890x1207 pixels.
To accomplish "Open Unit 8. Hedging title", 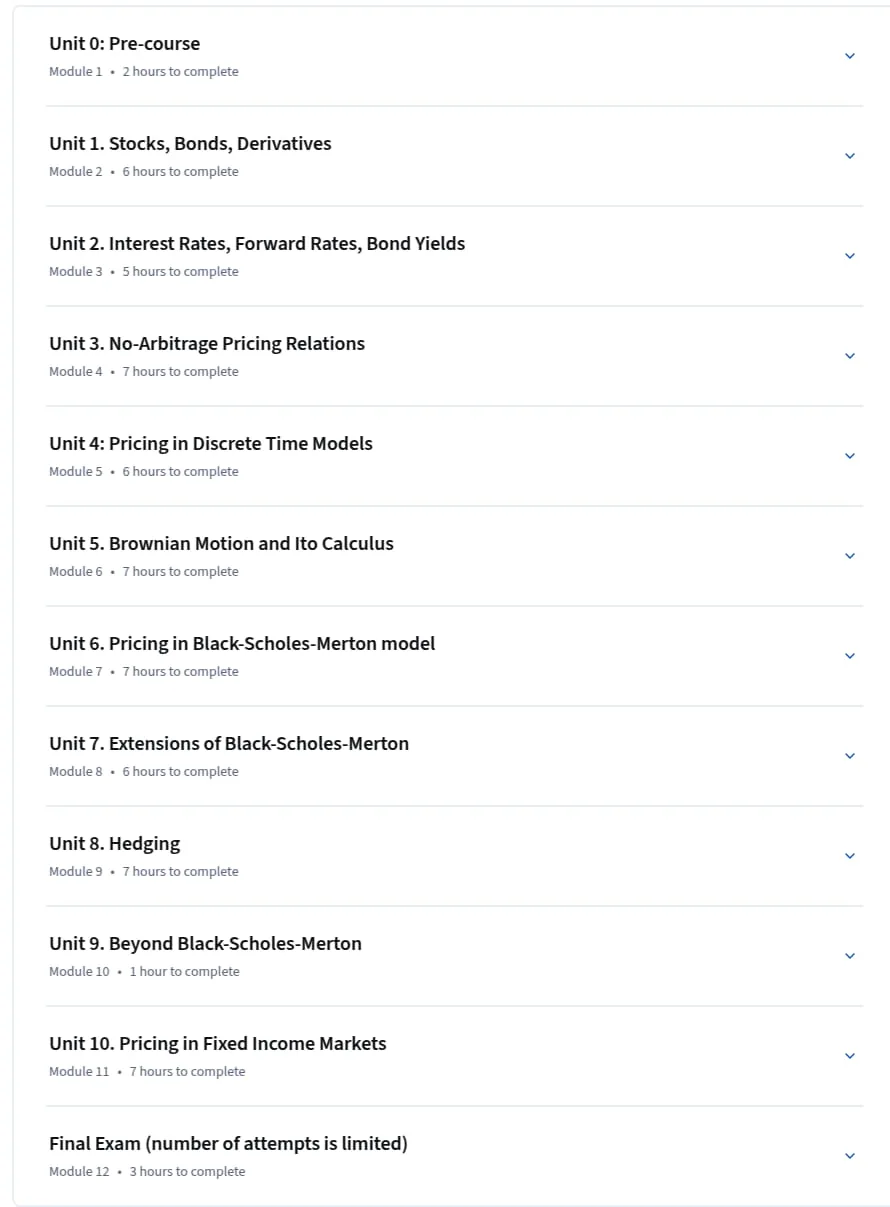I will tap(115, 844).
